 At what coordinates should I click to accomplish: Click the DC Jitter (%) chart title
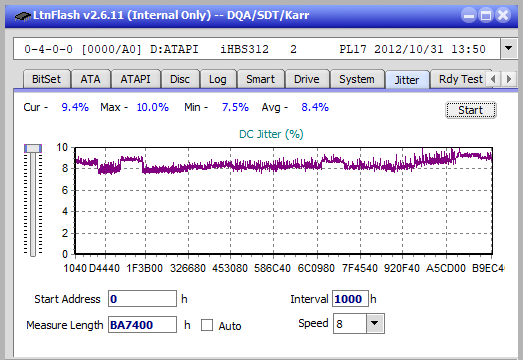point(271,134)
